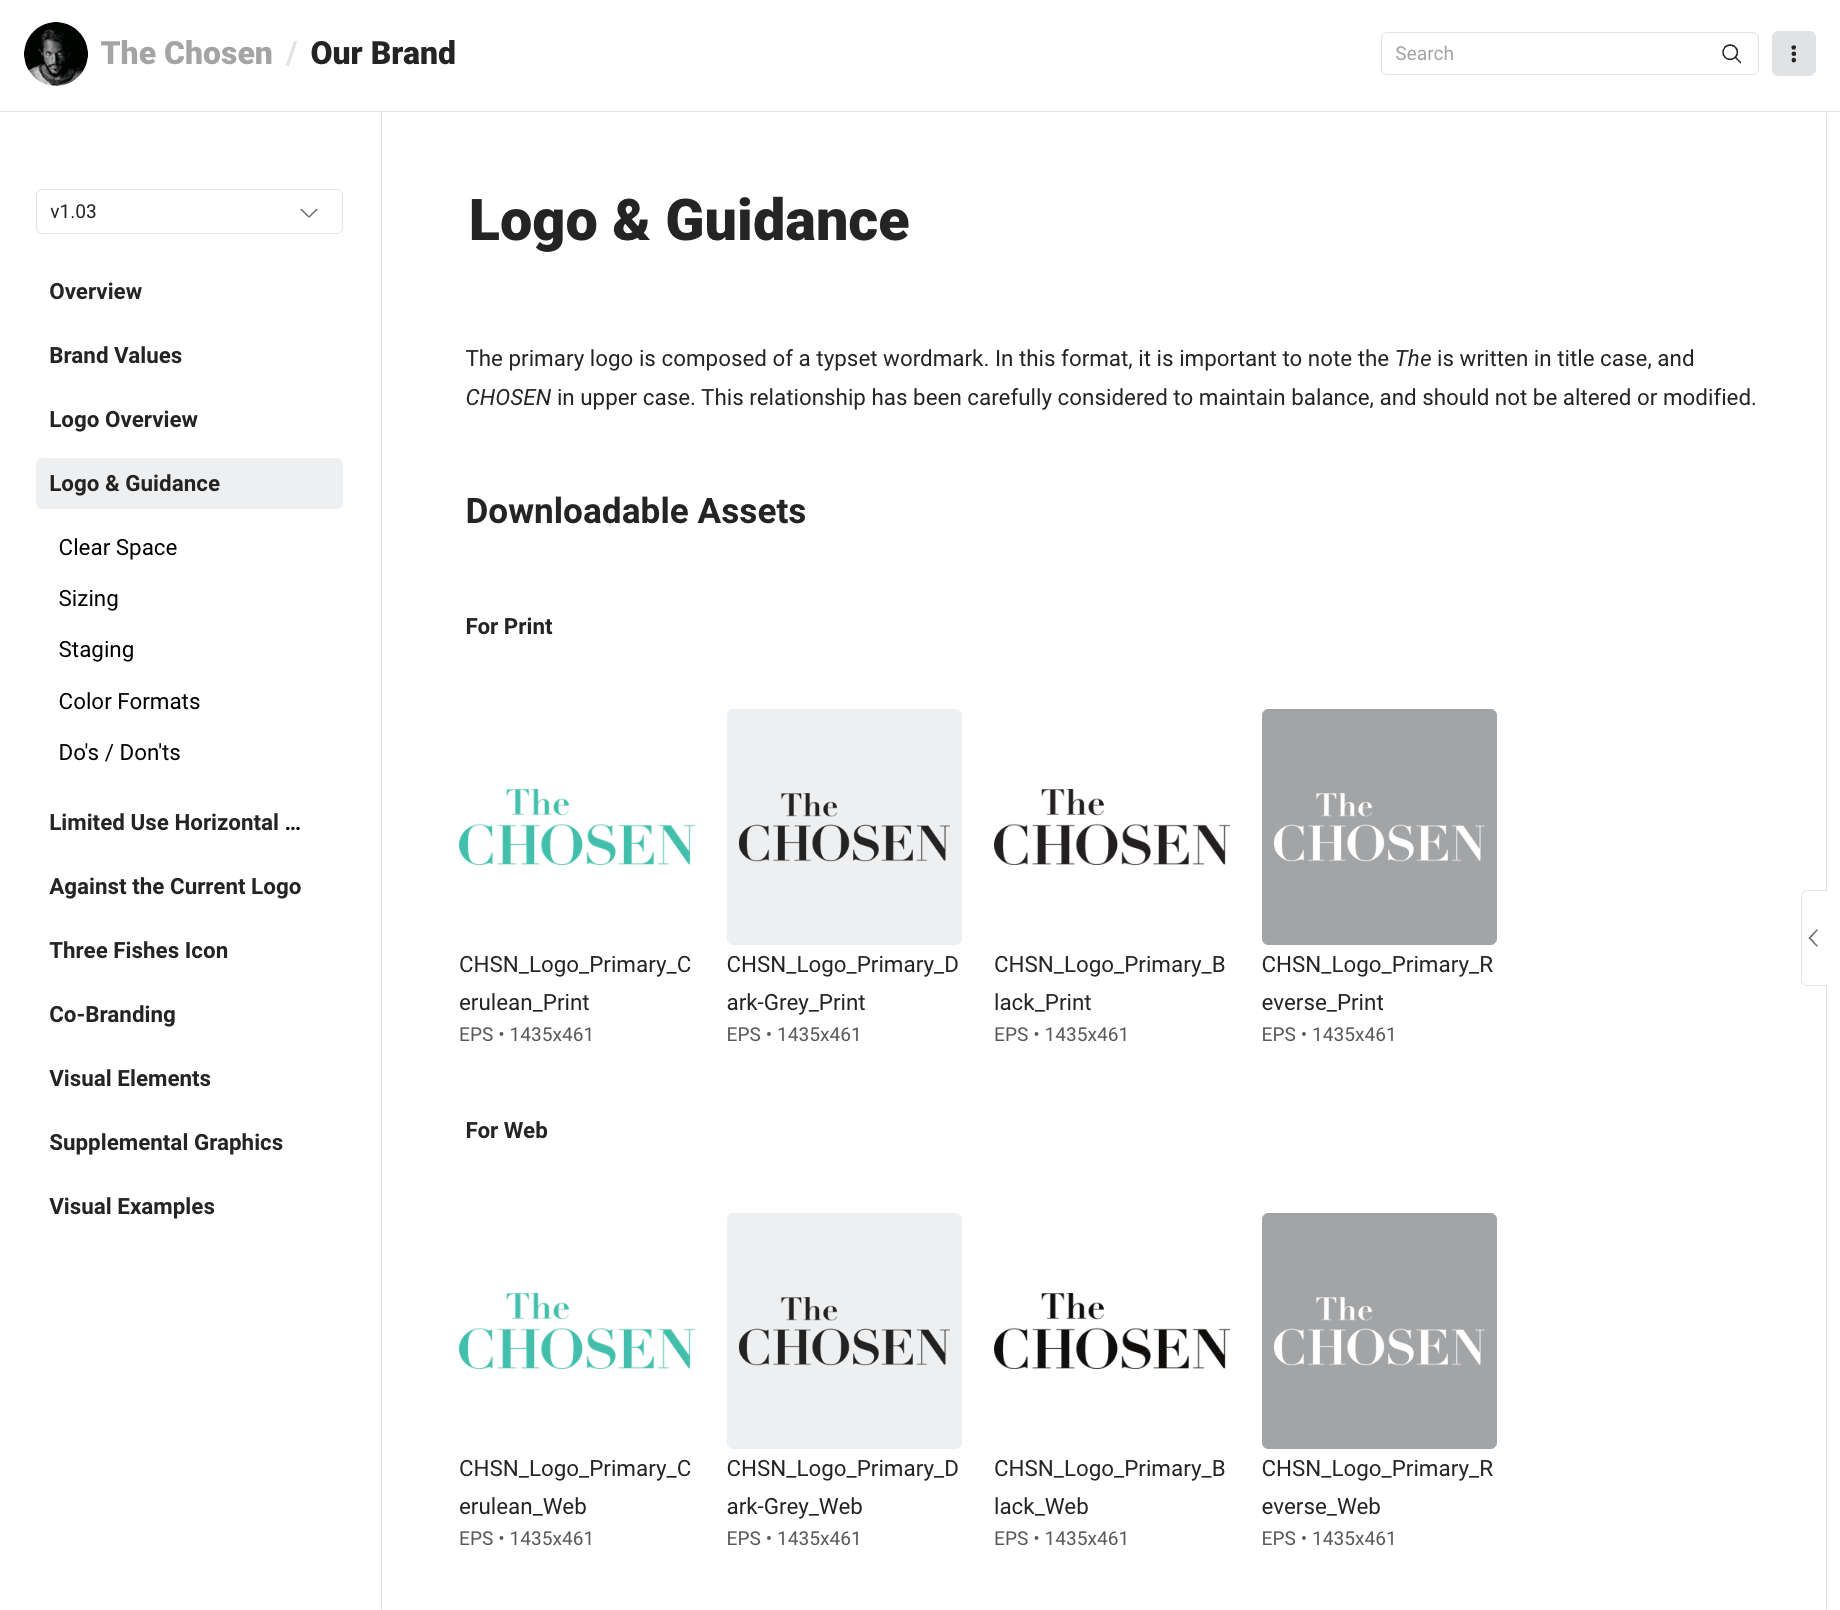Click the CHSN_Logo_Primary_Reverse_Web file name

[1378, 1488]
